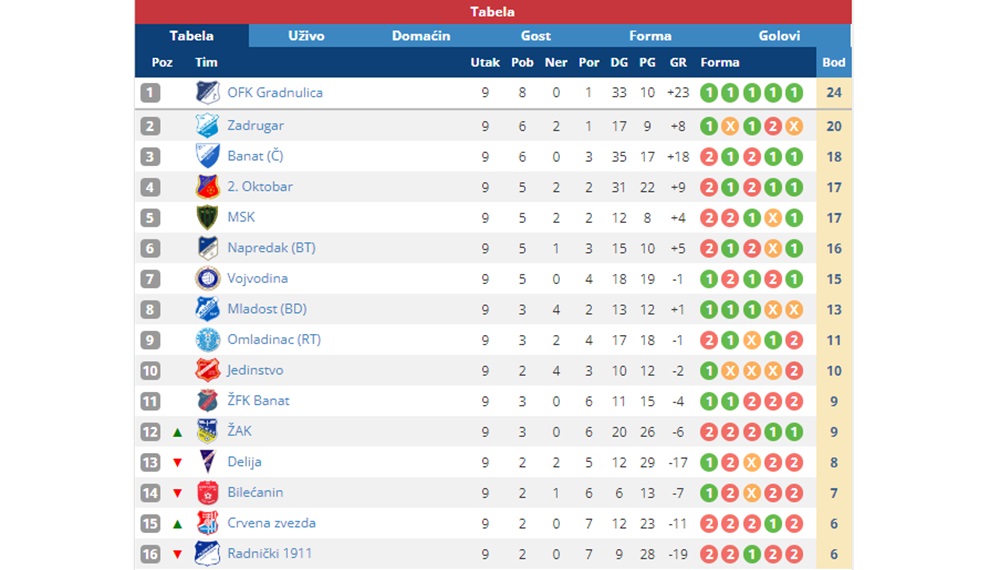This screenshot has width=1000, height=570.
Task: Open the Omladinac (RT) team link
Action: (x=274, y=340)
